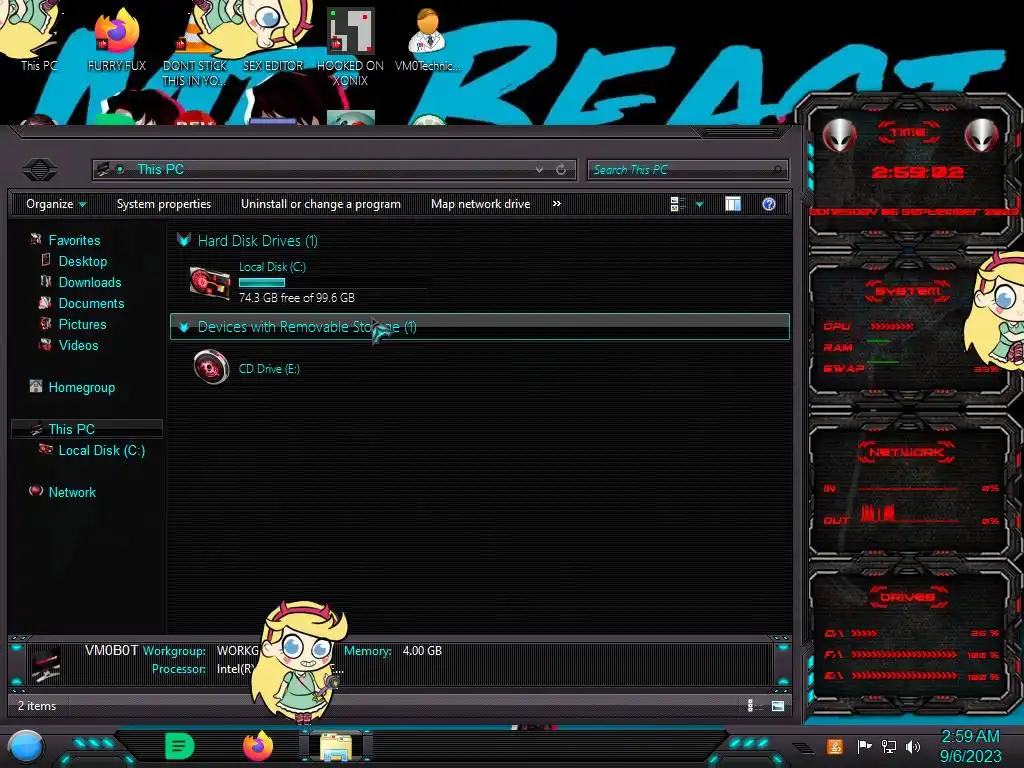
Task: Collapse the Hard Disk Drives group
Action: [x=184, y=240]
